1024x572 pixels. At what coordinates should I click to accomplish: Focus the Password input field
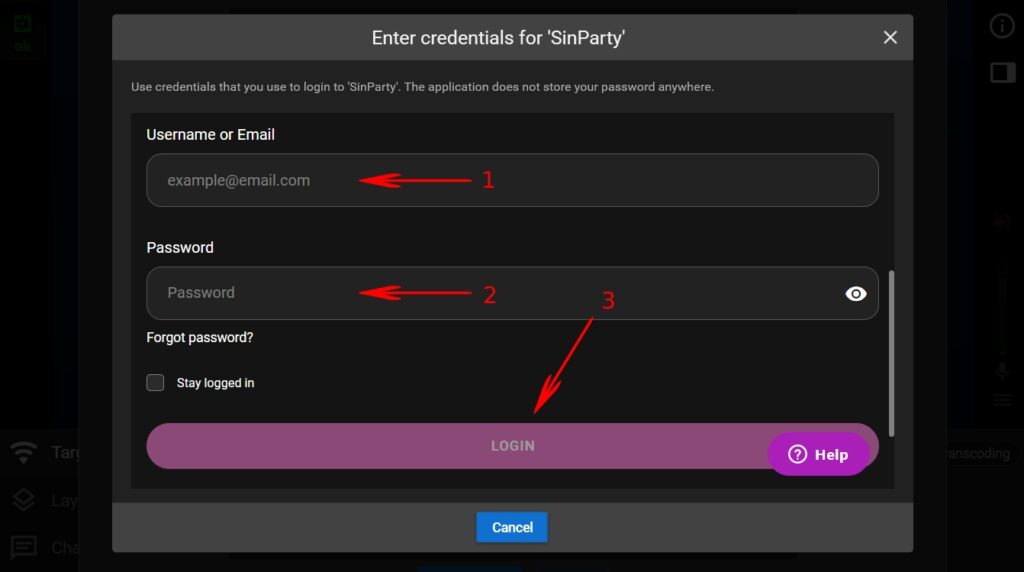click(x=513, y=293)
